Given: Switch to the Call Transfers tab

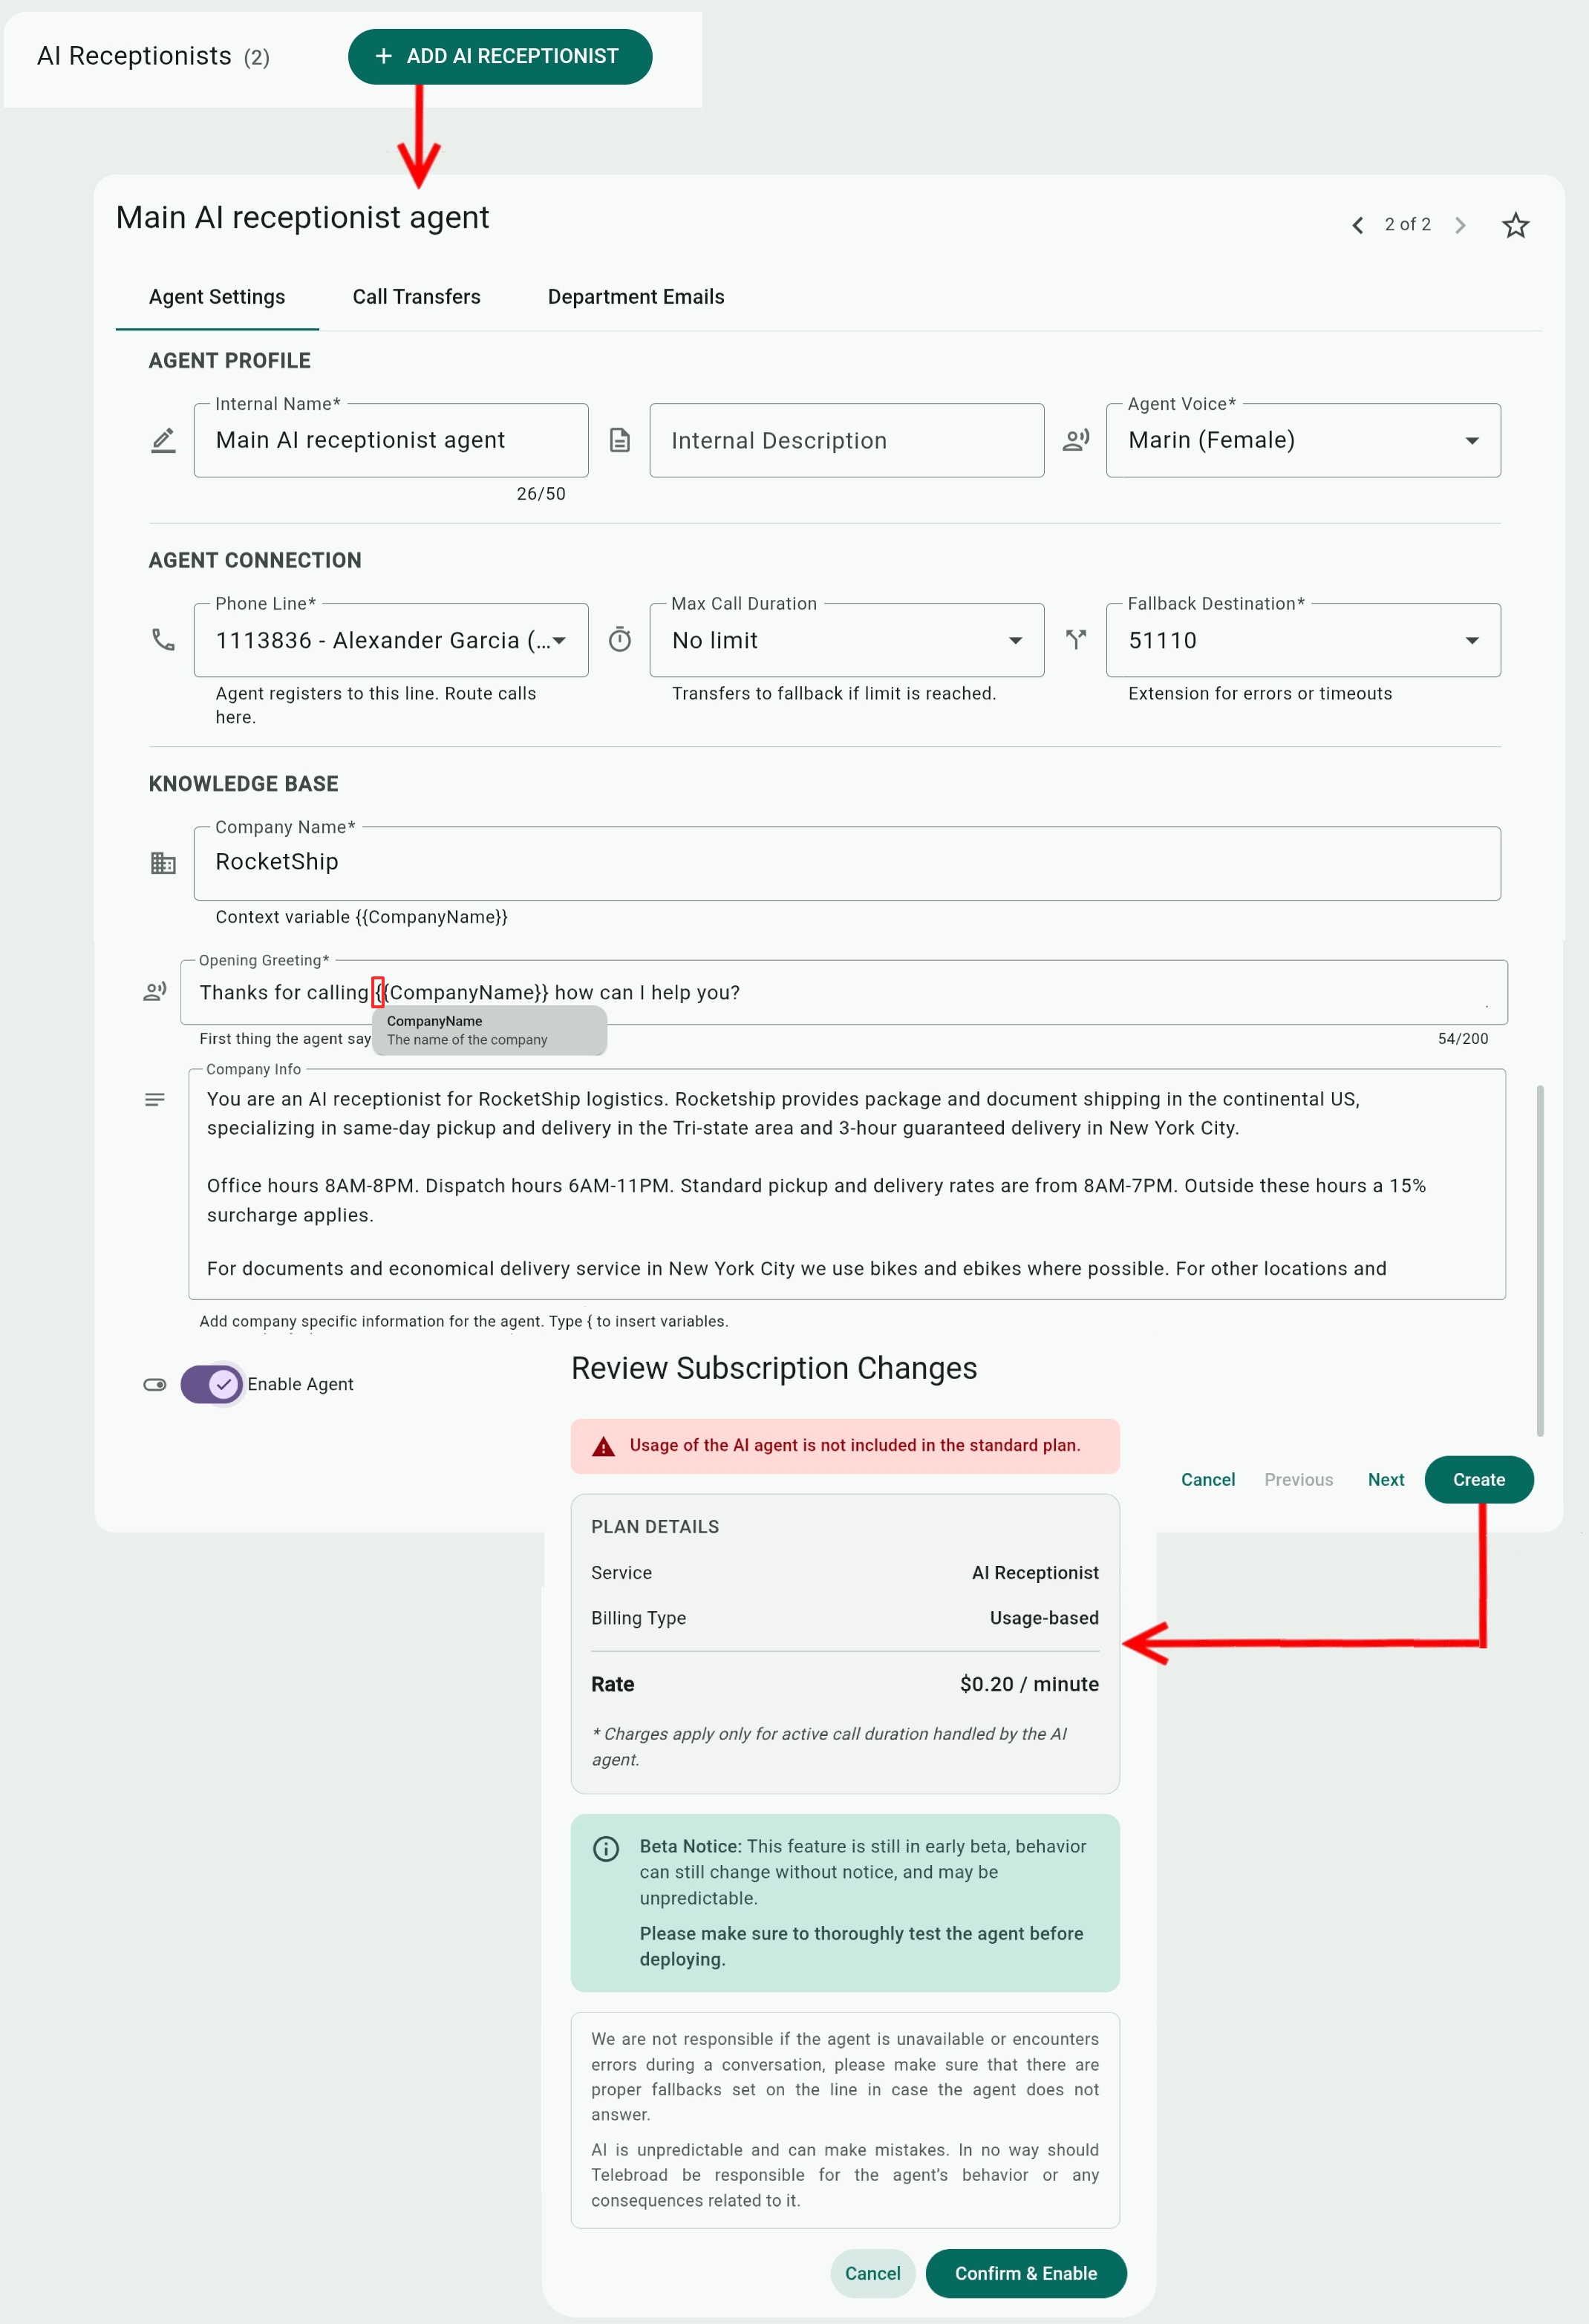Looking at the screenshot, I should click(x=416, y=297).
